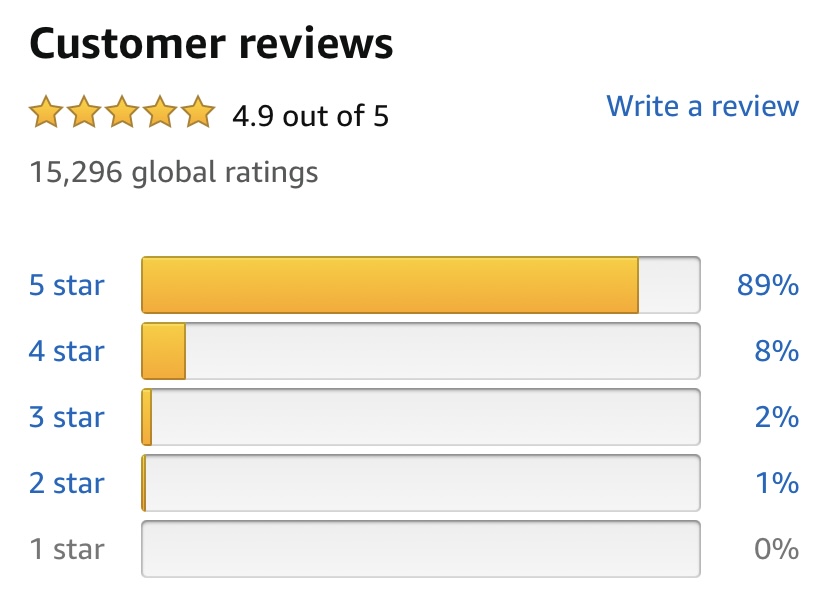Select the 2% percentage link
Screen dimensions: 828x608
776,417
